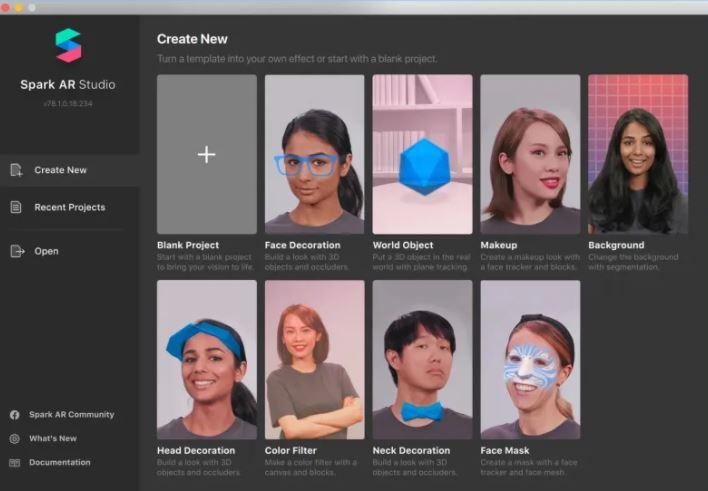The width and height of the screenshot is (708, 491).
Task: Click the Open file arrow icon
Action: 16,251
